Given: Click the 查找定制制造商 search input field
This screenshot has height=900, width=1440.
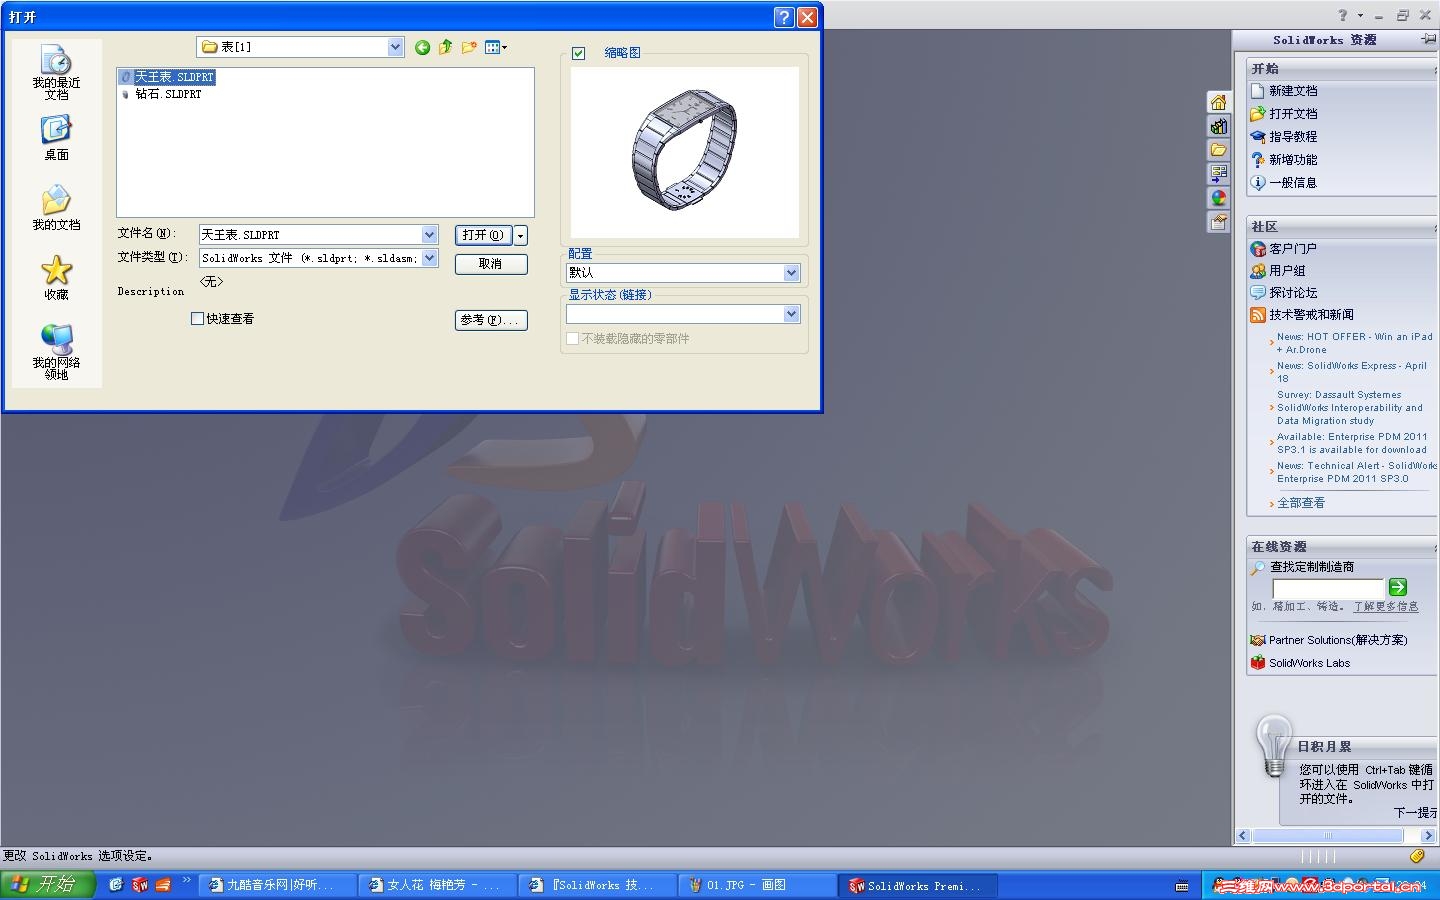Looking at the screenshot, I should tap(1328, 588).
